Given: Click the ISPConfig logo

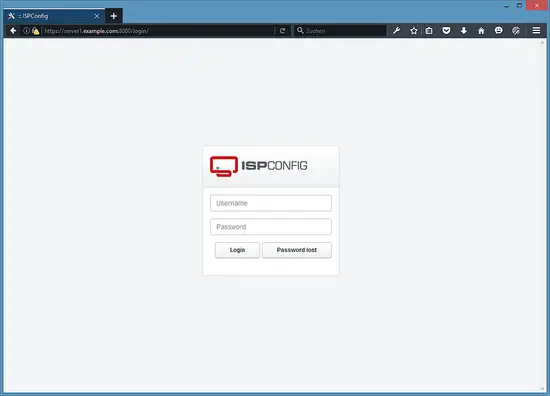Looking at the screenshot, I should 259,166.
